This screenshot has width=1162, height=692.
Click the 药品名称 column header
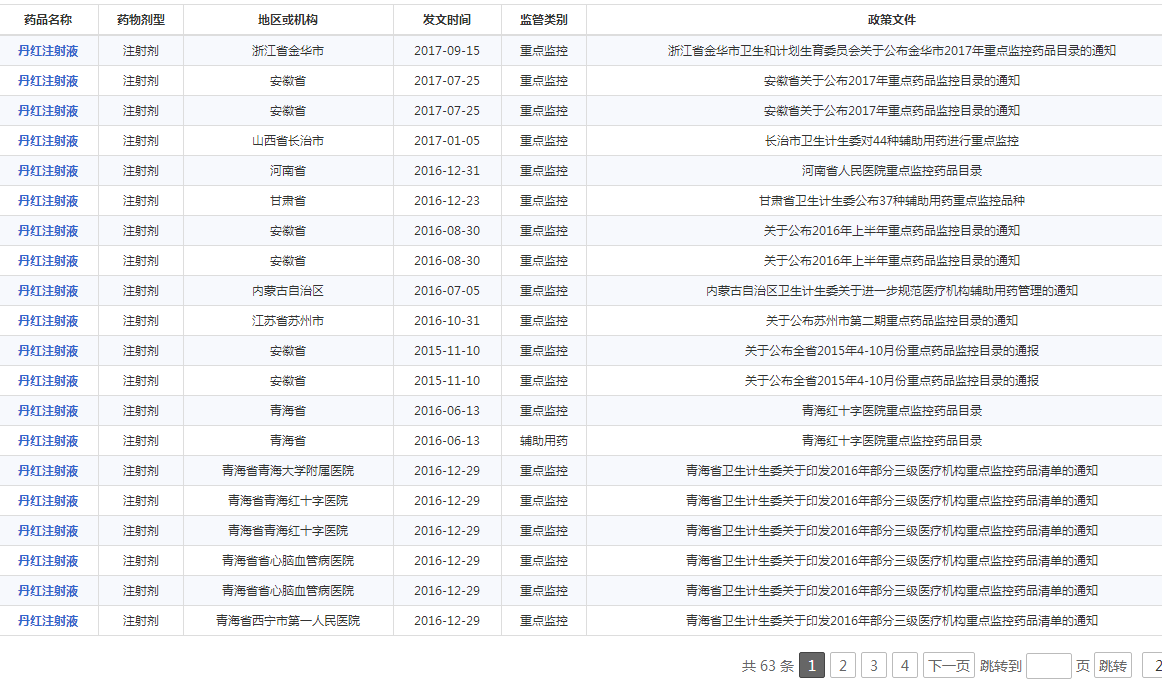coord(48,20)
